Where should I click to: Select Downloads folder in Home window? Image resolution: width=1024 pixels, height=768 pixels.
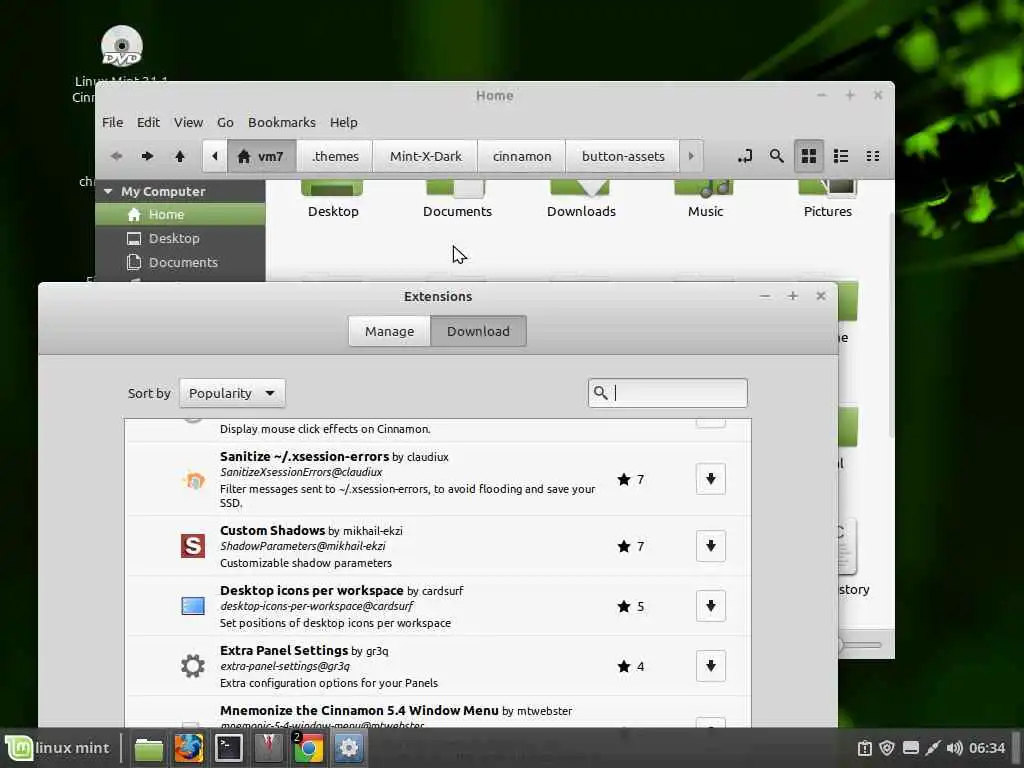point(581,200)
